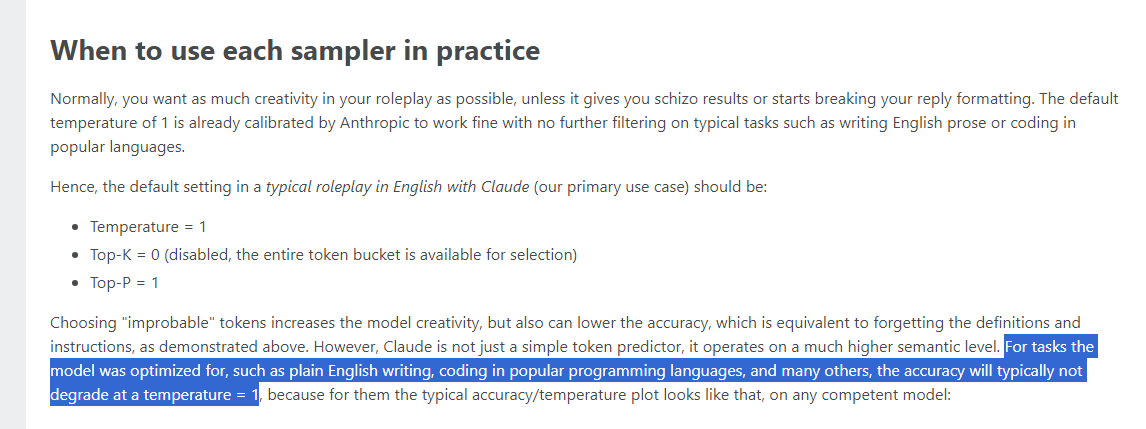This screenshot has height=429, width=1146.
Task: Select the "Top-P = 1" list item
Action: pos(124,282)
